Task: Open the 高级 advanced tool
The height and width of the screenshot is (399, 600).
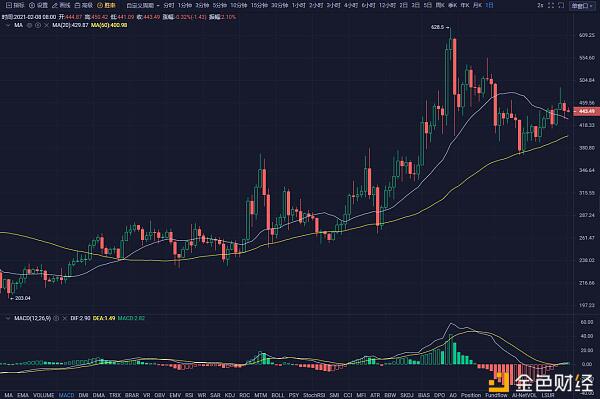Action: pos(83,5)
